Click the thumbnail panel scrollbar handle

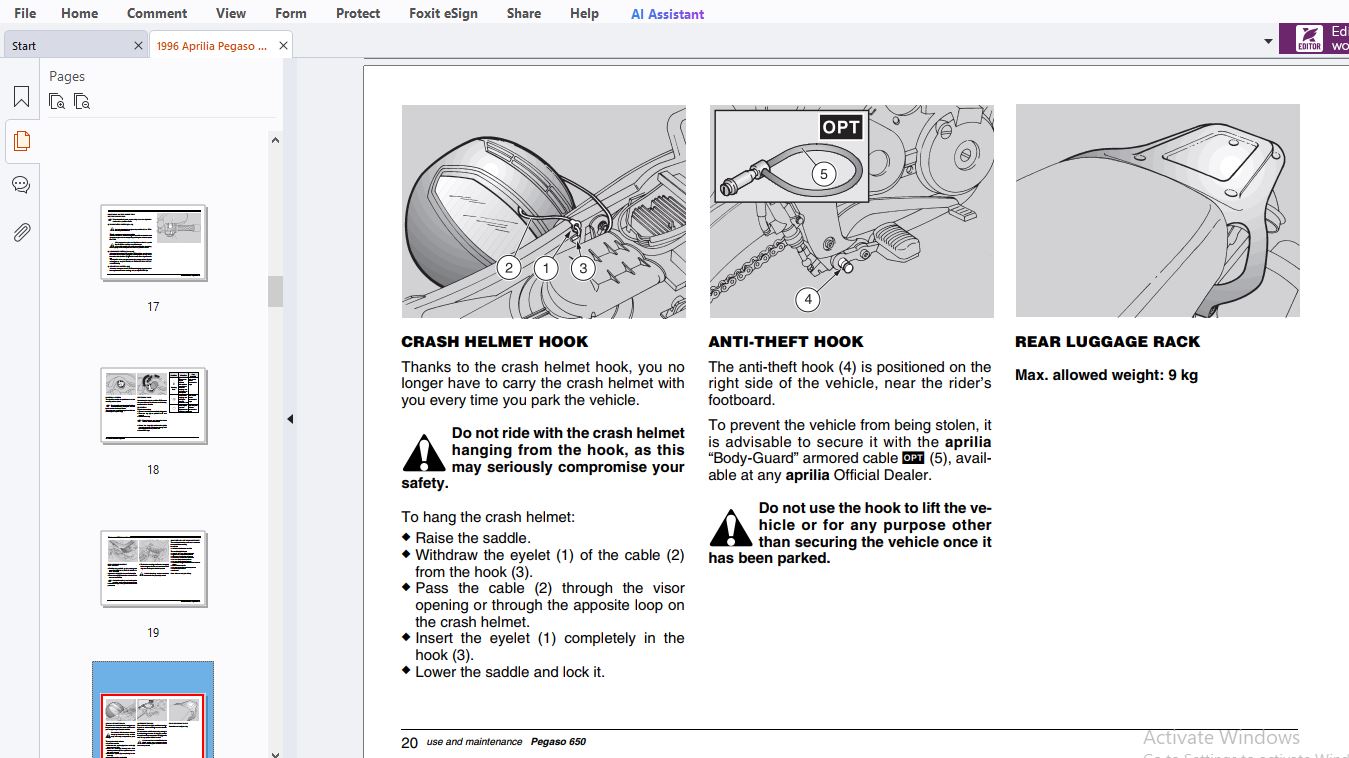[x=275, y=291]
